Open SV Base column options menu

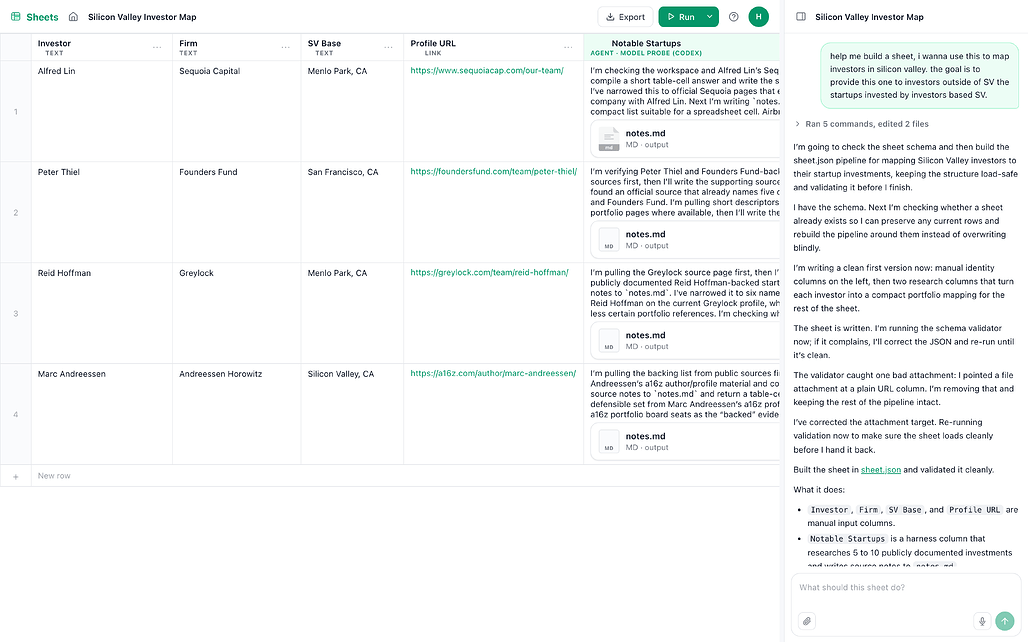(x=389, y=47)
